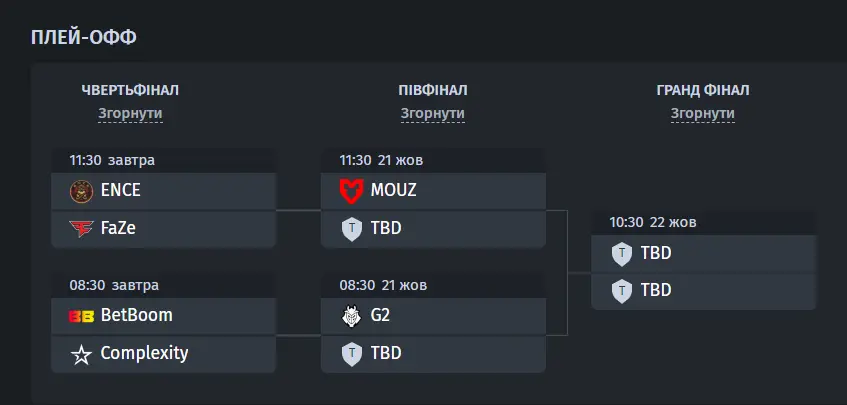The height and width of the screenshot is (405, 847).
Task: Click the FaZe team logo
Action: (x=82, y=228)
